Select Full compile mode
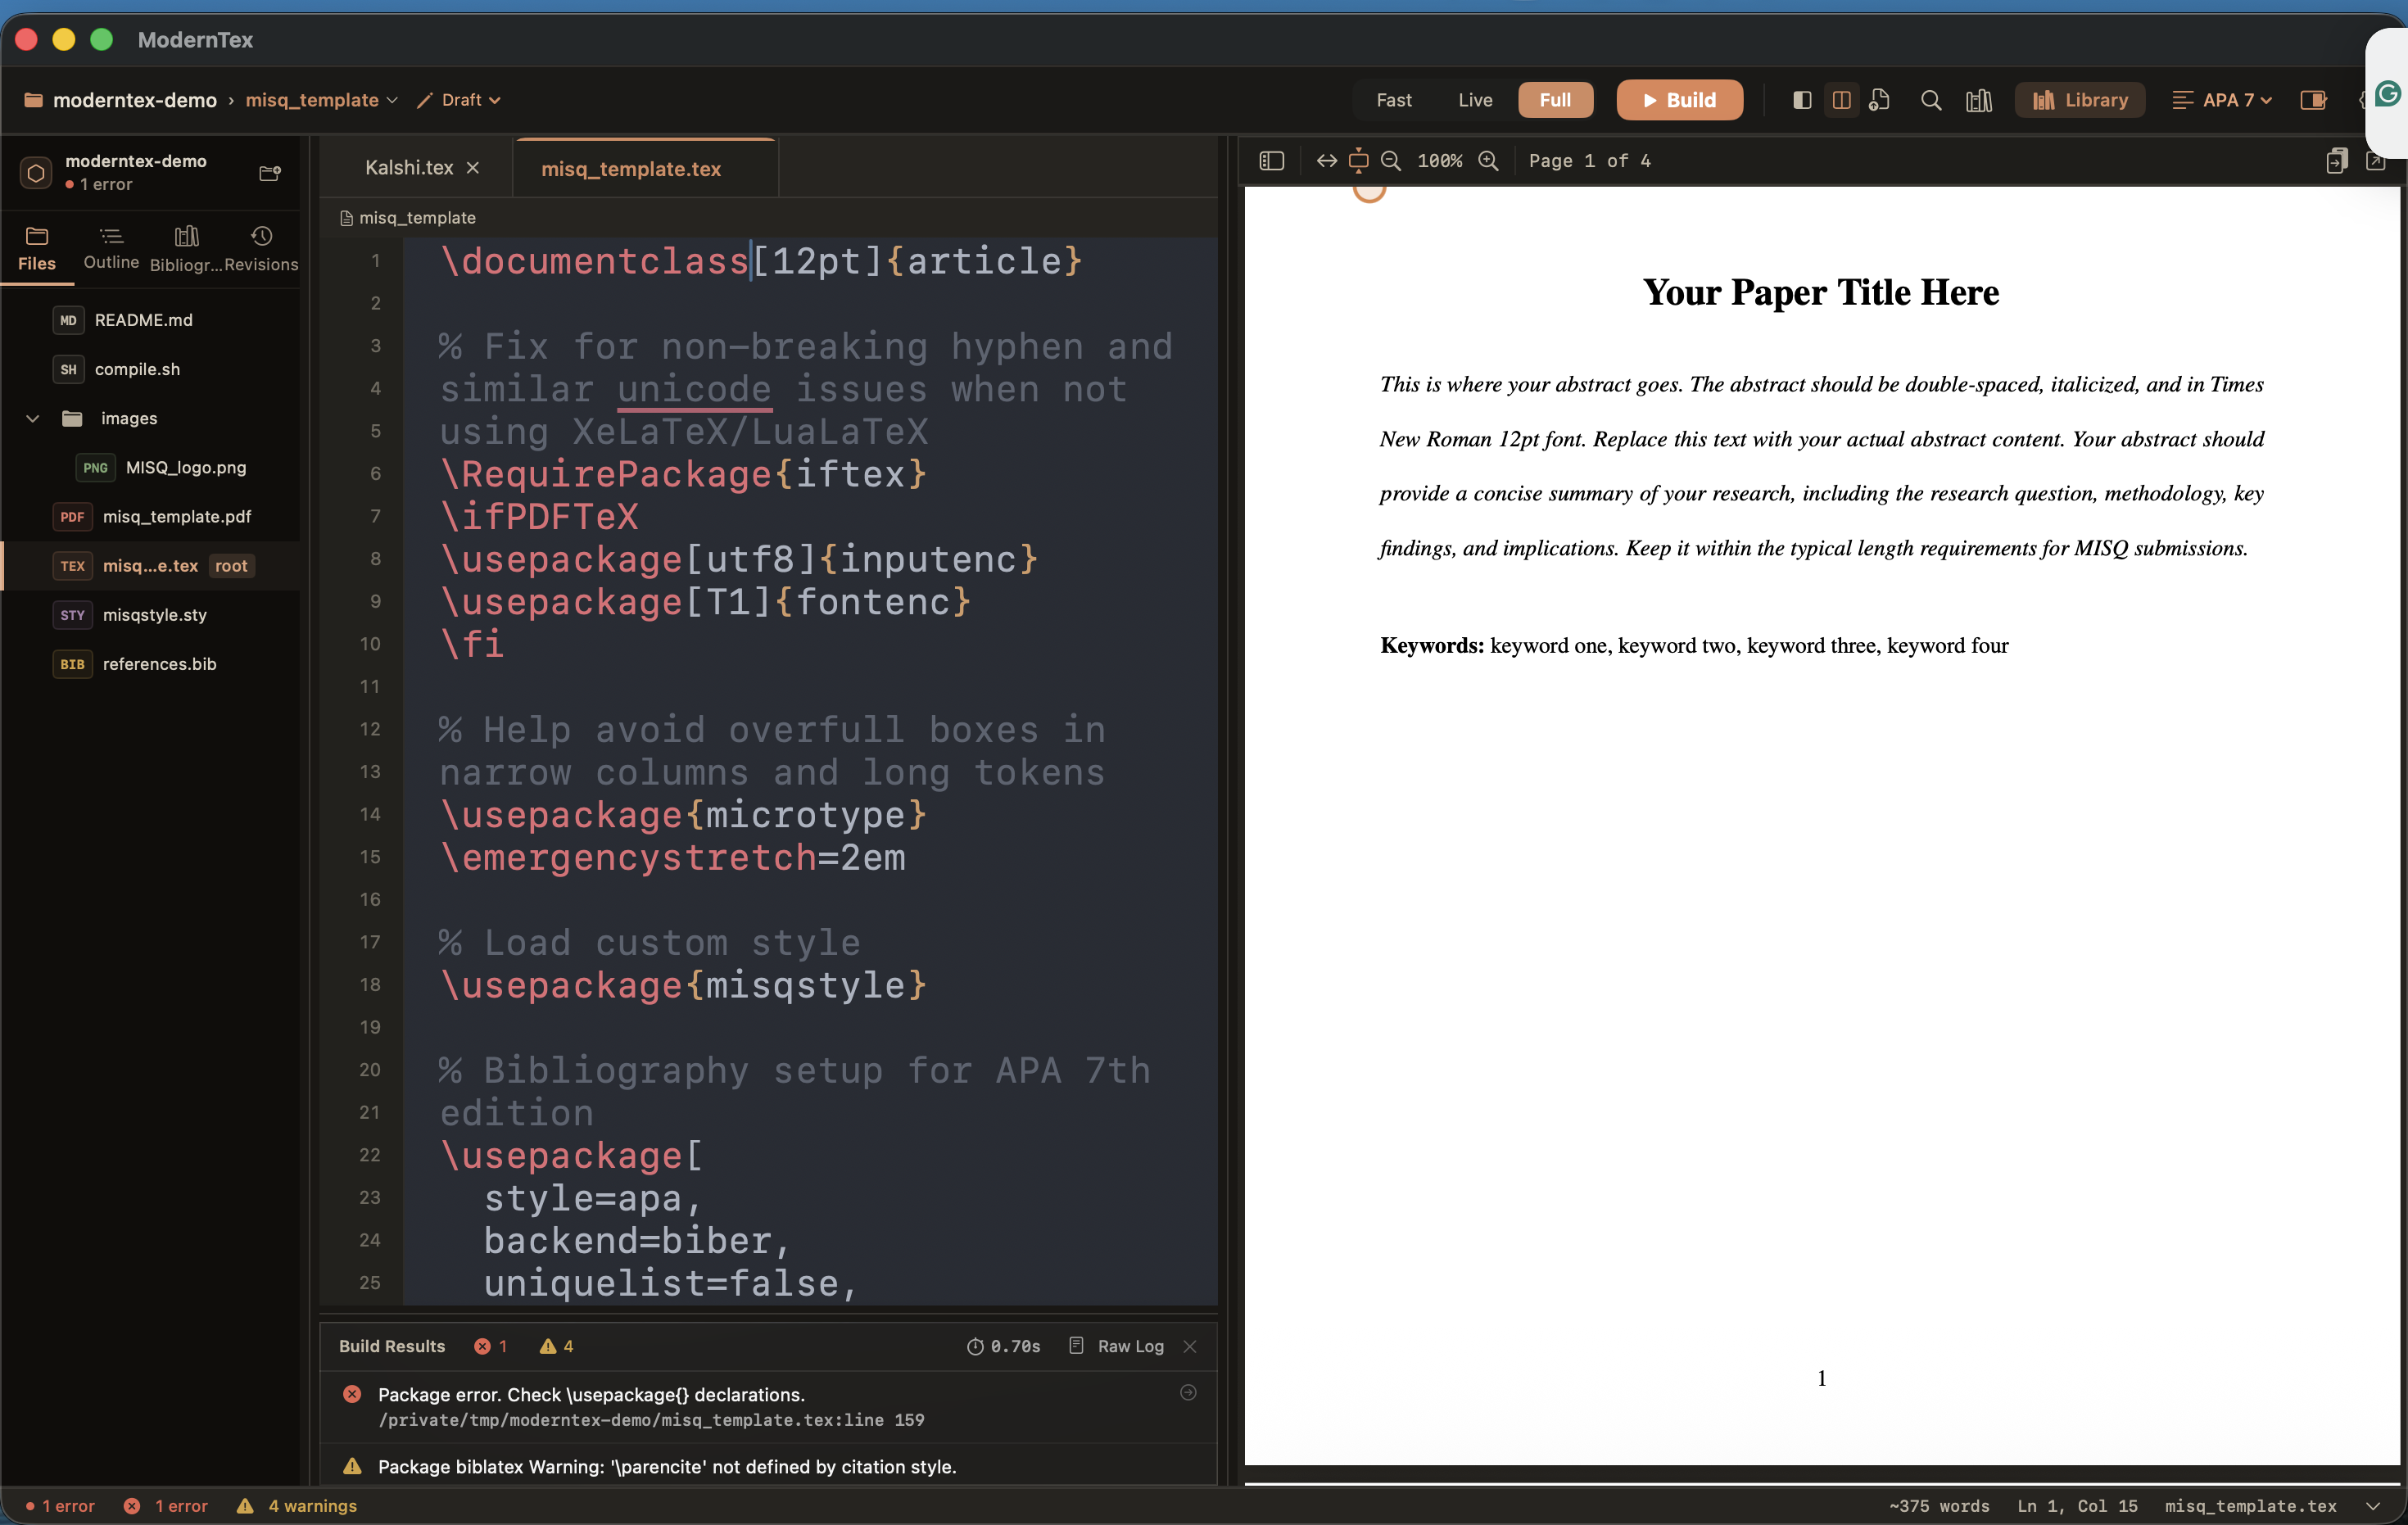Screen dimensions: 2408x1525 [1555, 100]
